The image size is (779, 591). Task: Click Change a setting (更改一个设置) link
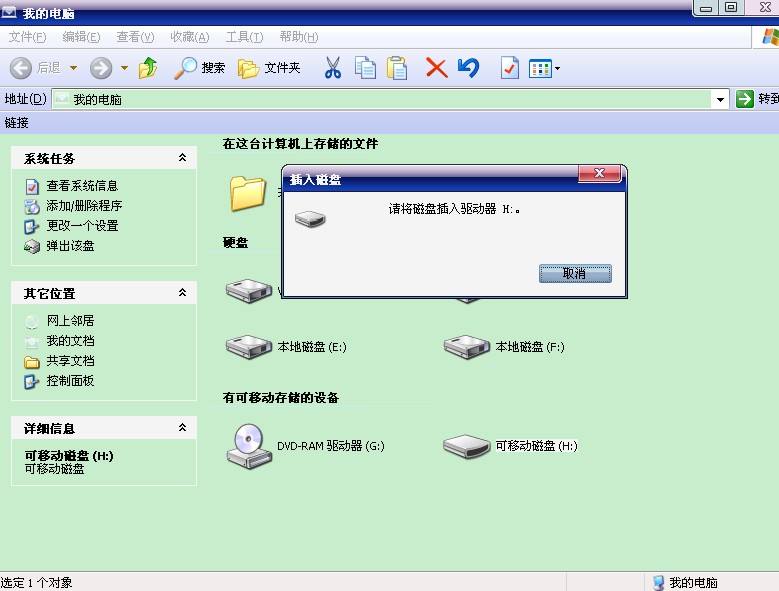[x=82, y=225]
